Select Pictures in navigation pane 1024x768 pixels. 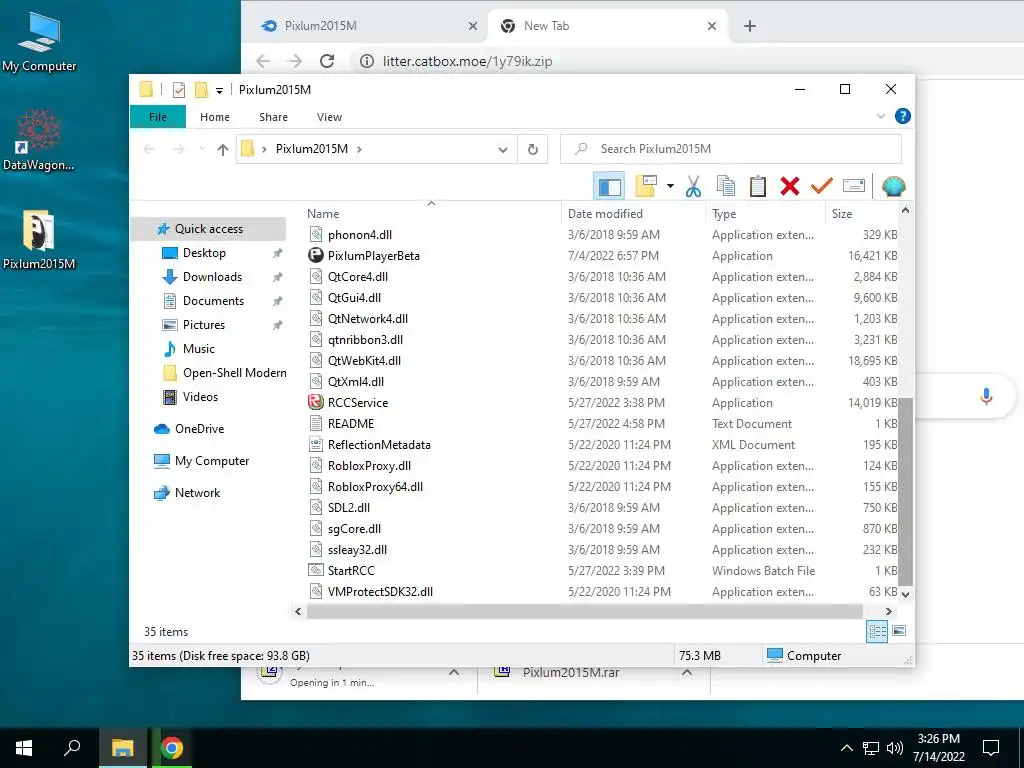pyautogui.click(x=204, y=325)
